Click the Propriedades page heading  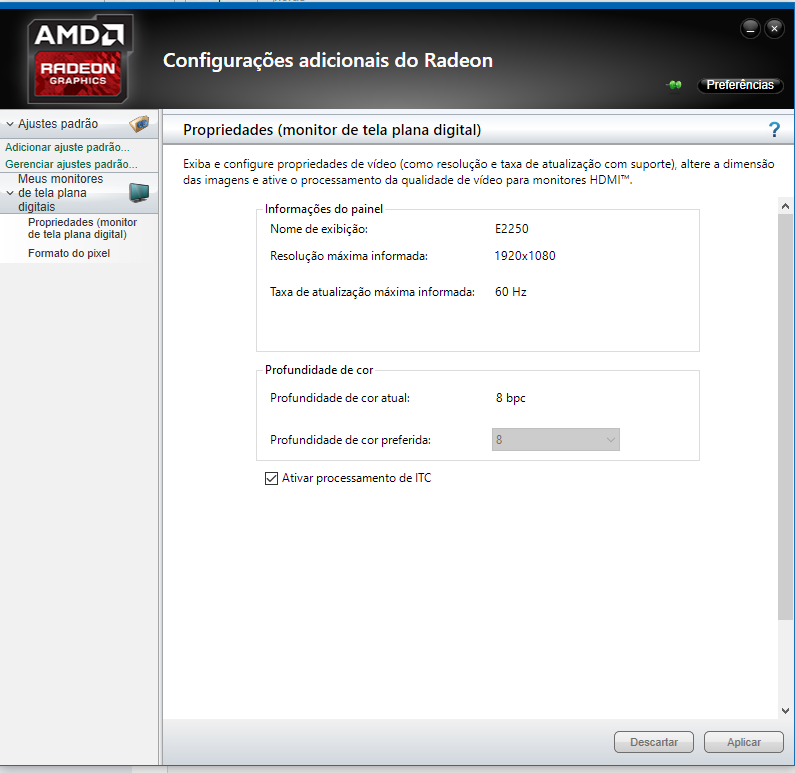[332, 130]
